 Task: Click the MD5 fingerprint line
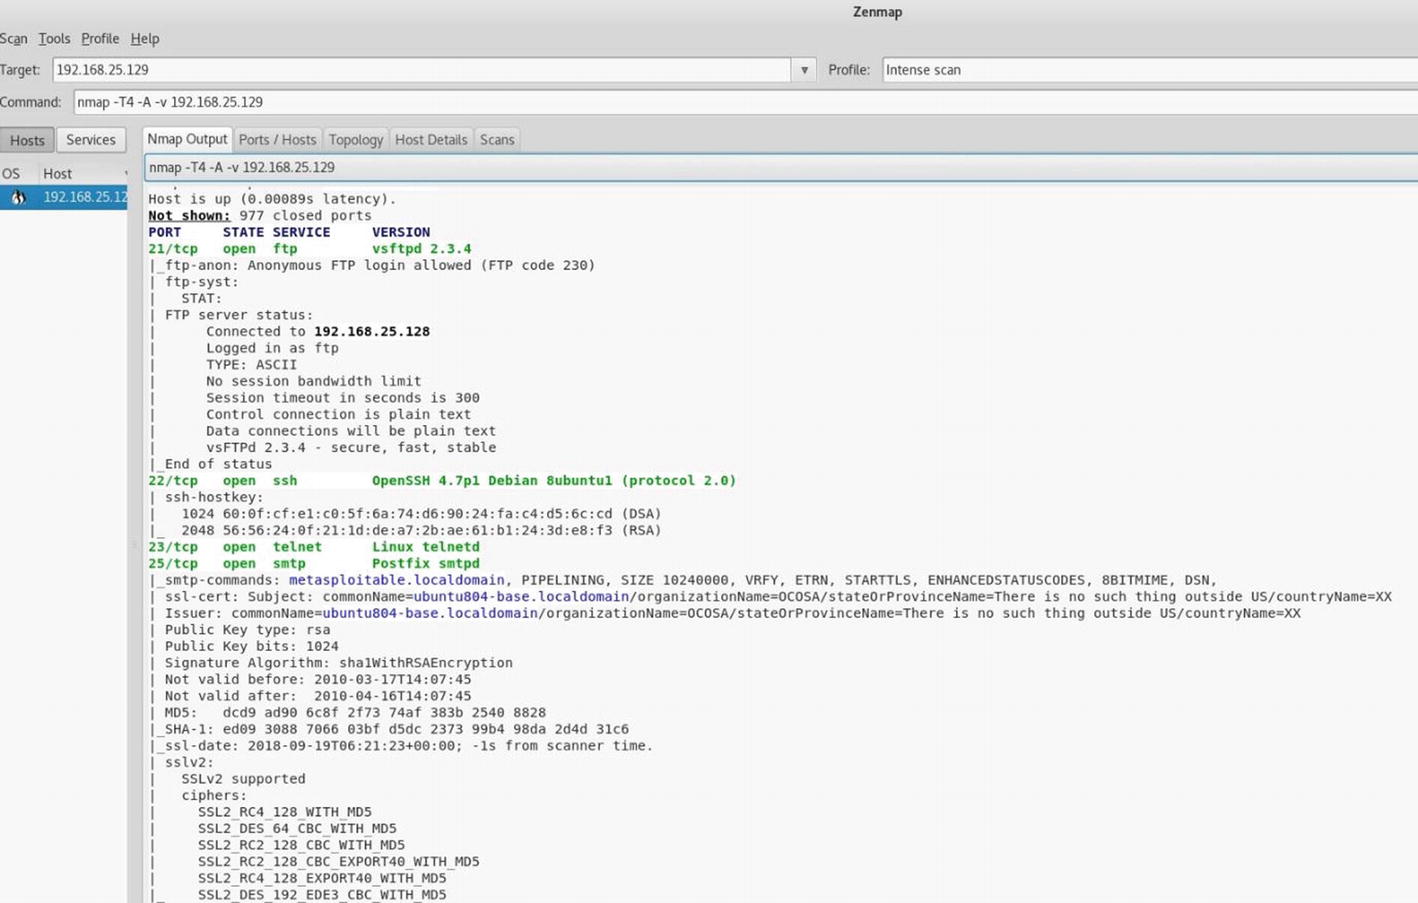[x=347, y=713]
